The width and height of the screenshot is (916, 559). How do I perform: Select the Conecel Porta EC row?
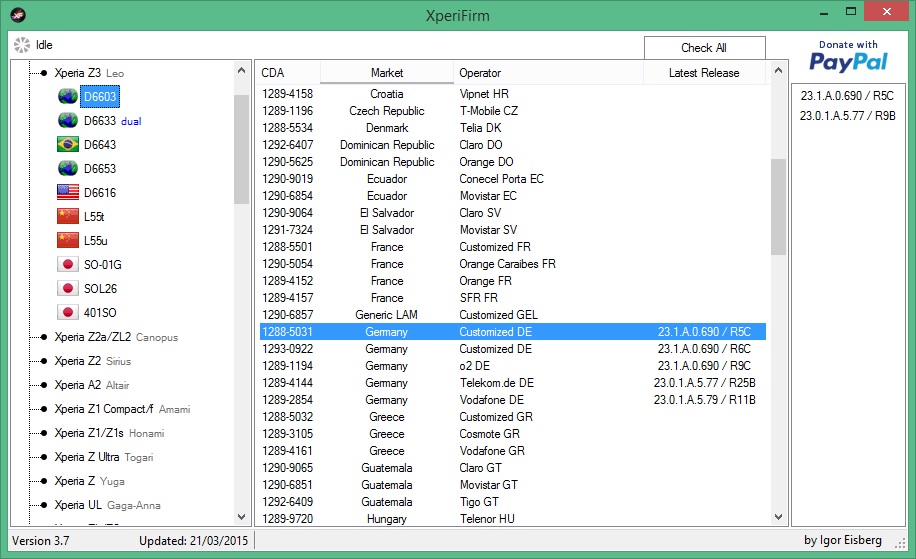(512, 179)
